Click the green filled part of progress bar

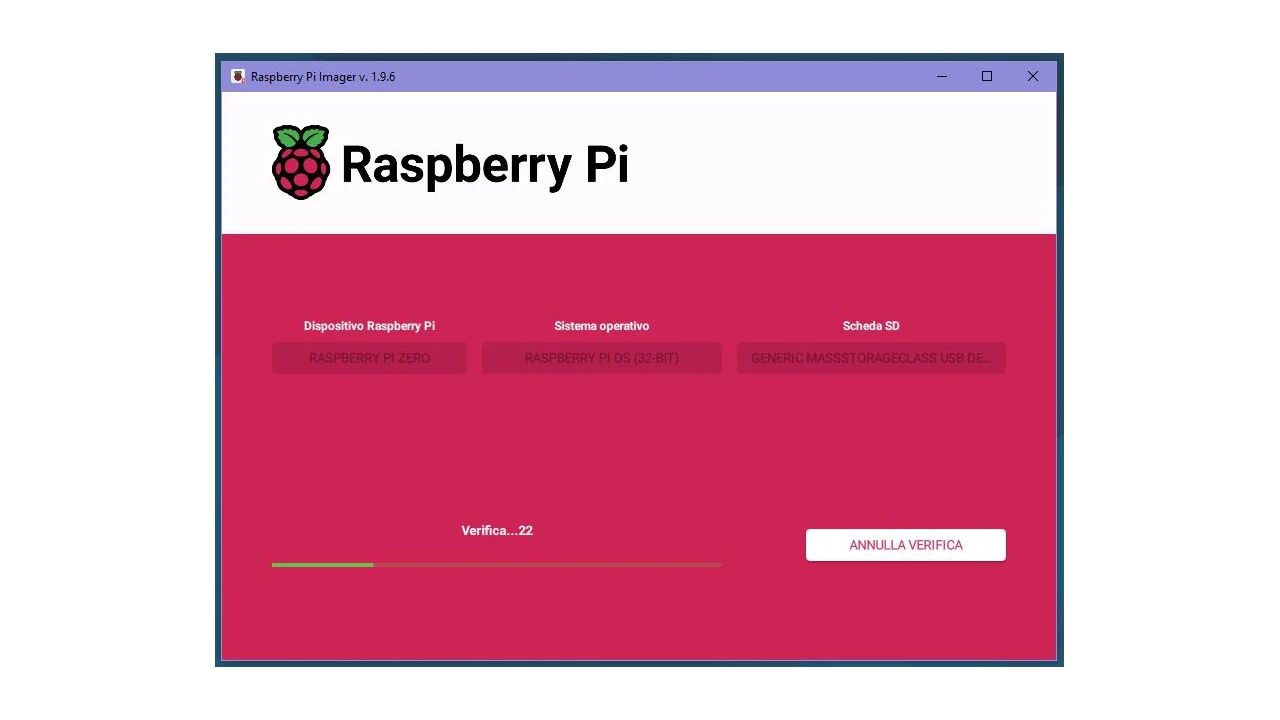pos(322,565)
